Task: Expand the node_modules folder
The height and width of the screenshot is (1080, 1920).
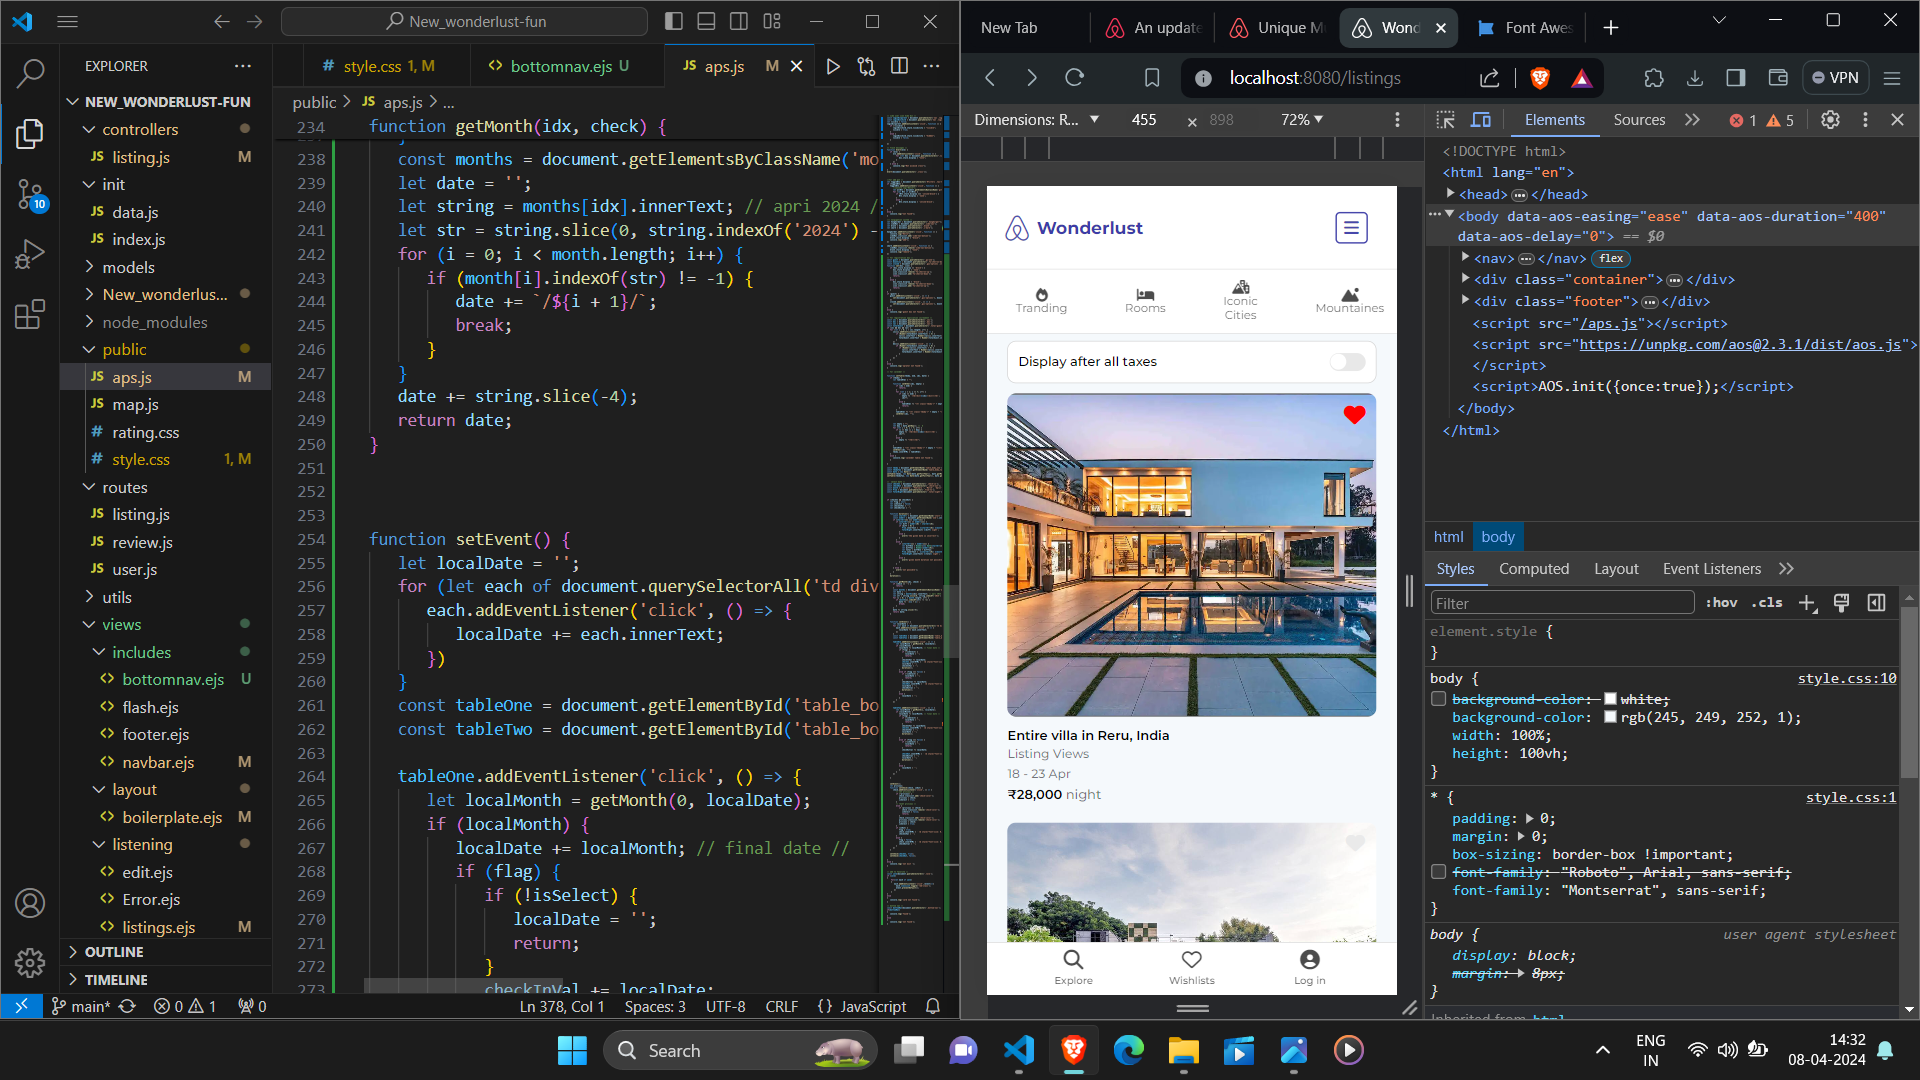Action: pyautogui.click(x=154, y=322)
